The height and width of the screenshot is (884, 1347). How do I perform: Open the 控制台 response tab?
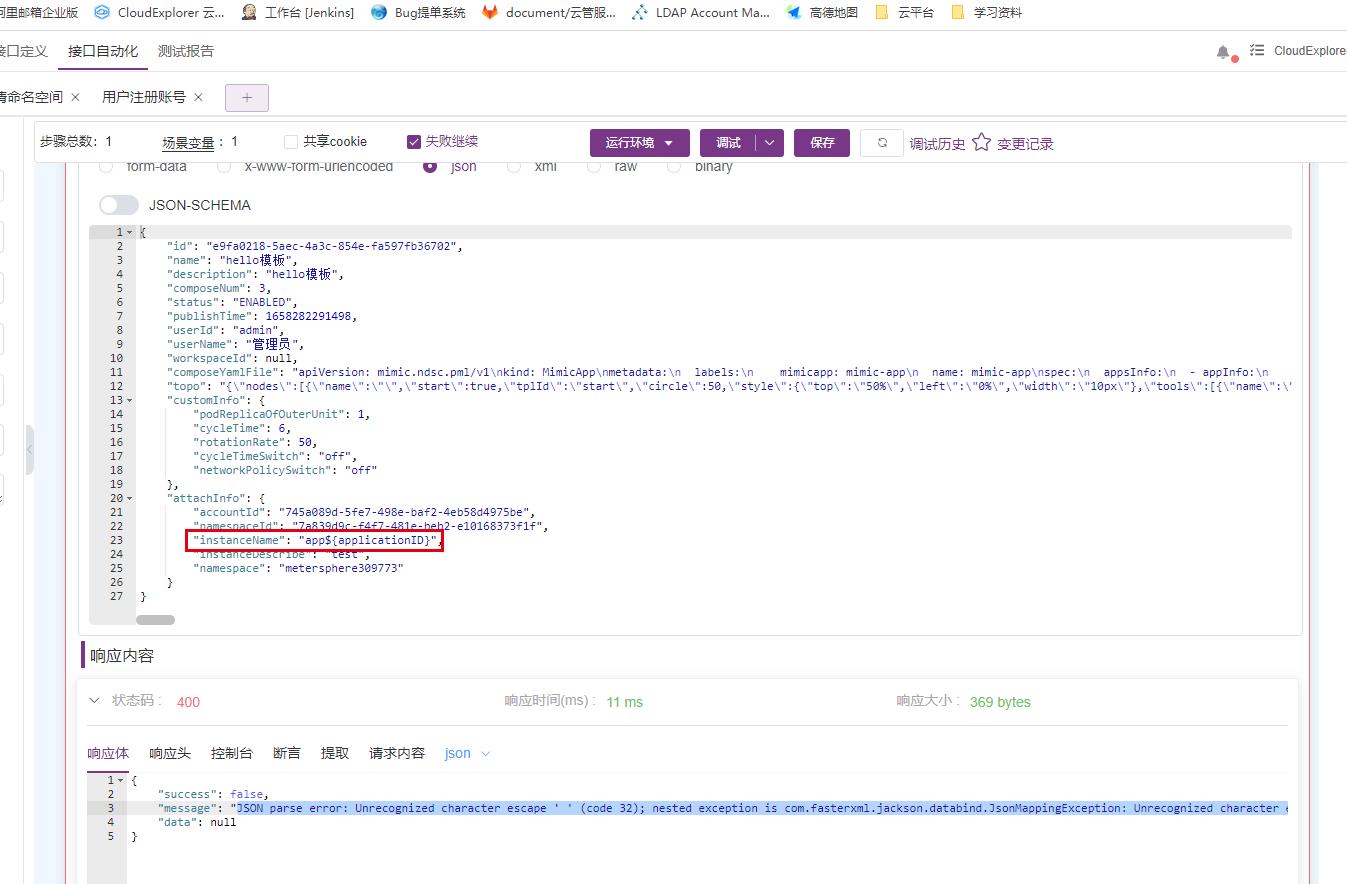click(x=232, y=753)
